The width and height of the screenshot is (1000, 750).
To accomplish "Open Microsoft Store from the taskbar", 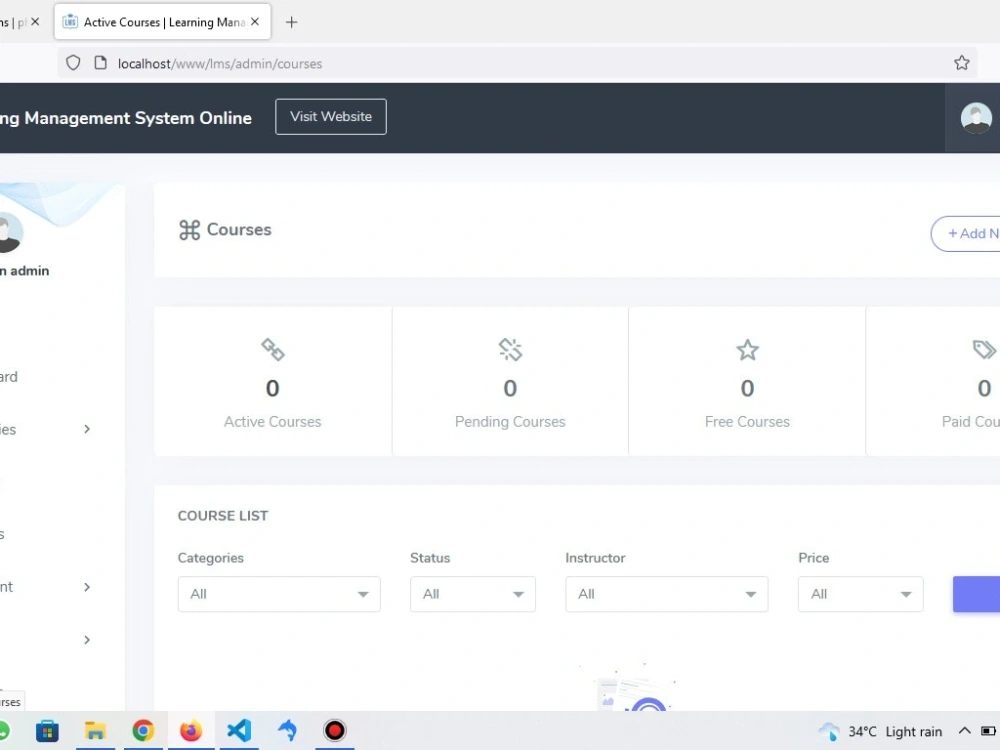I will (47, 730).
